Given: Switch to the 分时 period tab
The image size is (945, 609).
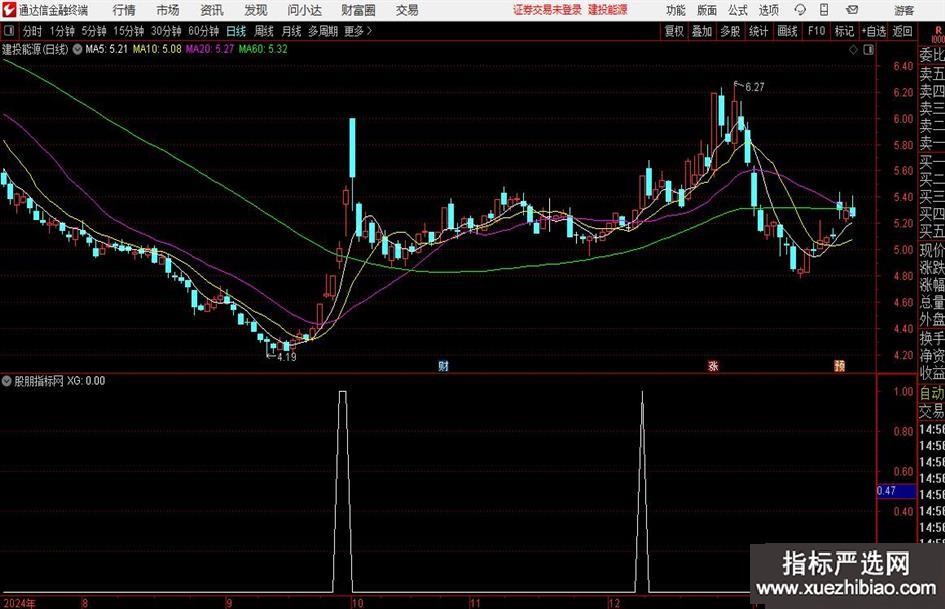Looking at the screenshot, I should (33, 31).
